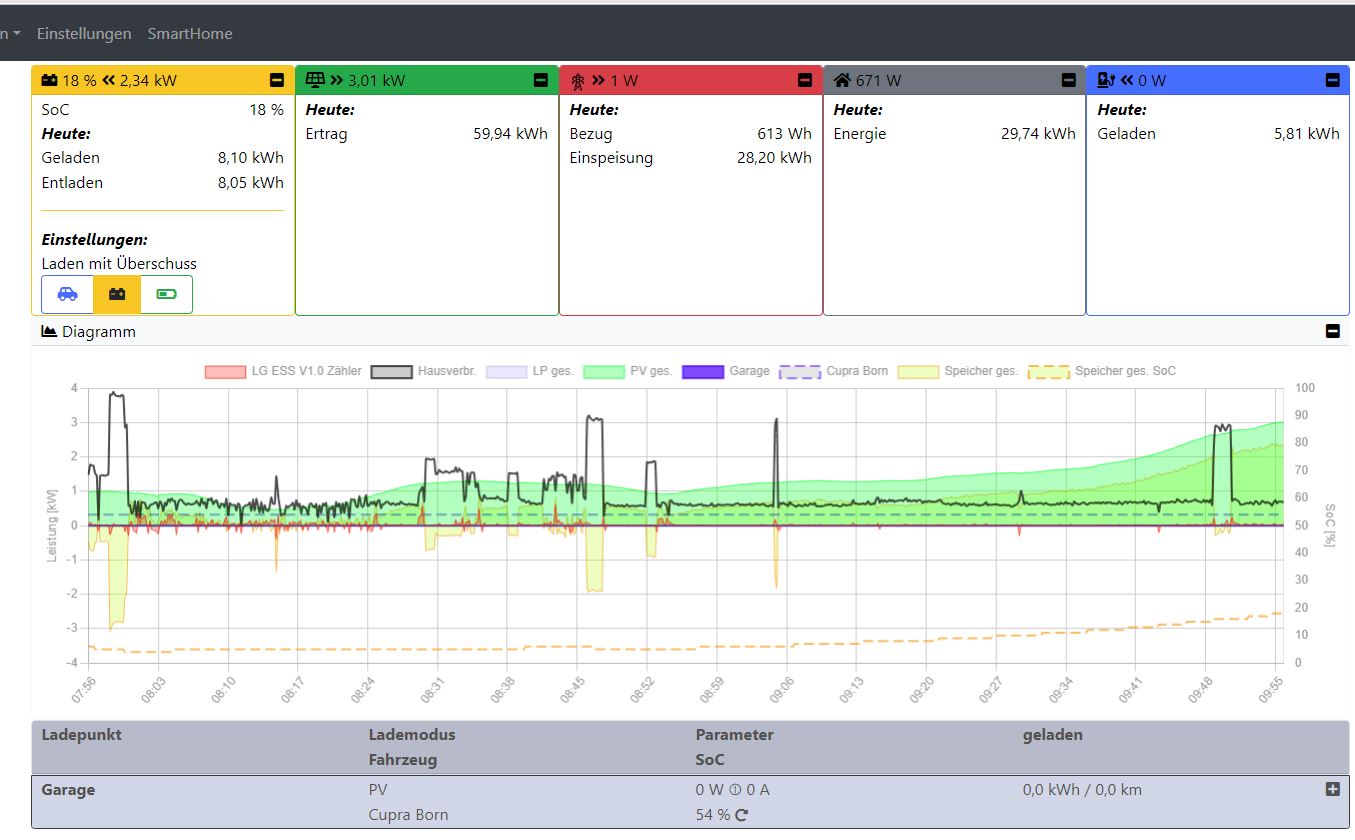
Task: Toggle Speicher ges. SoC legend series
Action: point(1102,371)
